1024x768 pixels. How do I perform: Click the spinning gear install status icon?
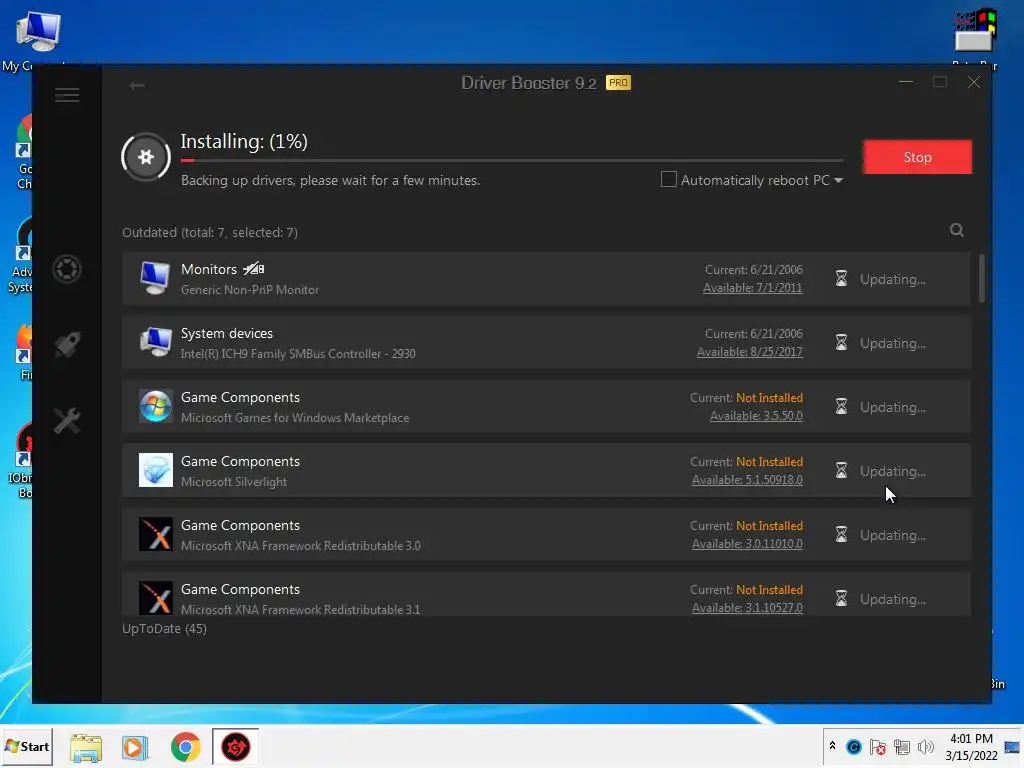146,157
